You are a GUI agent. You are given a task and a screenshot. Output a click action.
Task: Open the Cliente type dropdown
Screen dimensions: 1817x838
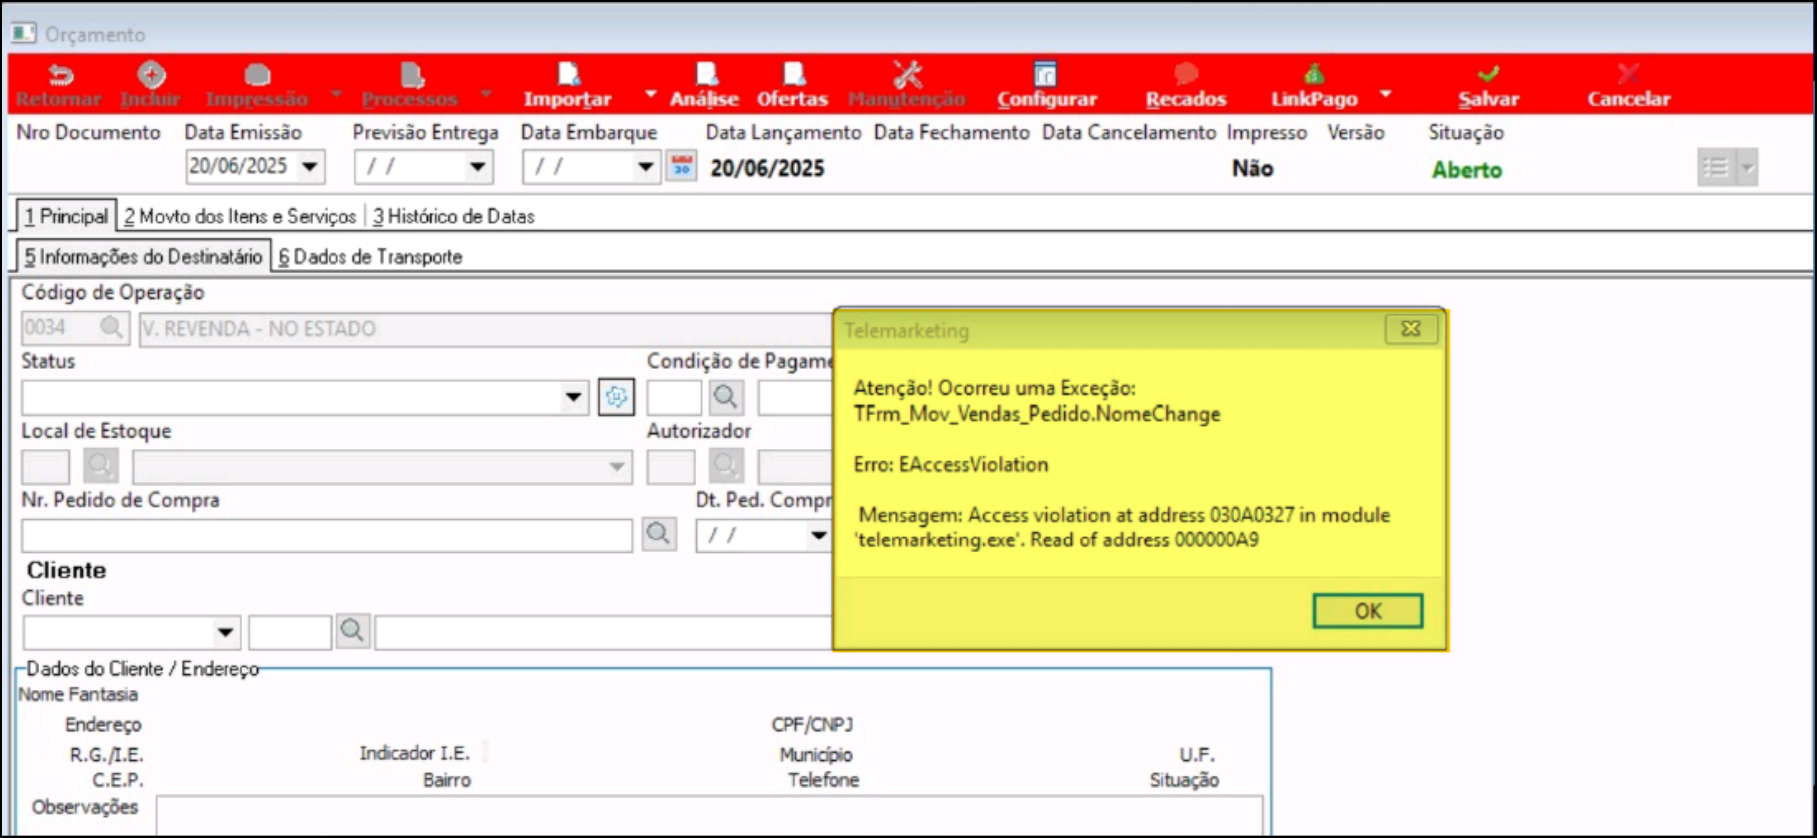click(226, 632)
